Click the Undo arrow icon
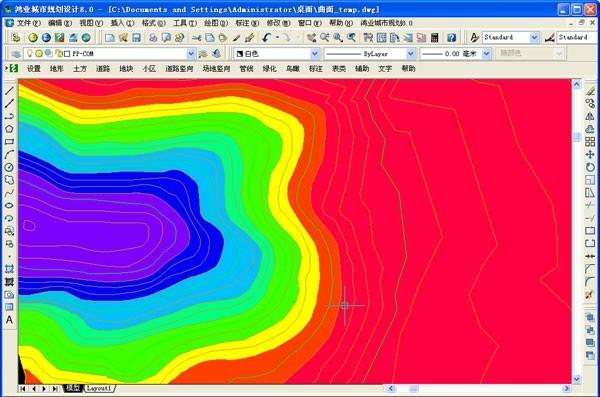 [266, 38]
